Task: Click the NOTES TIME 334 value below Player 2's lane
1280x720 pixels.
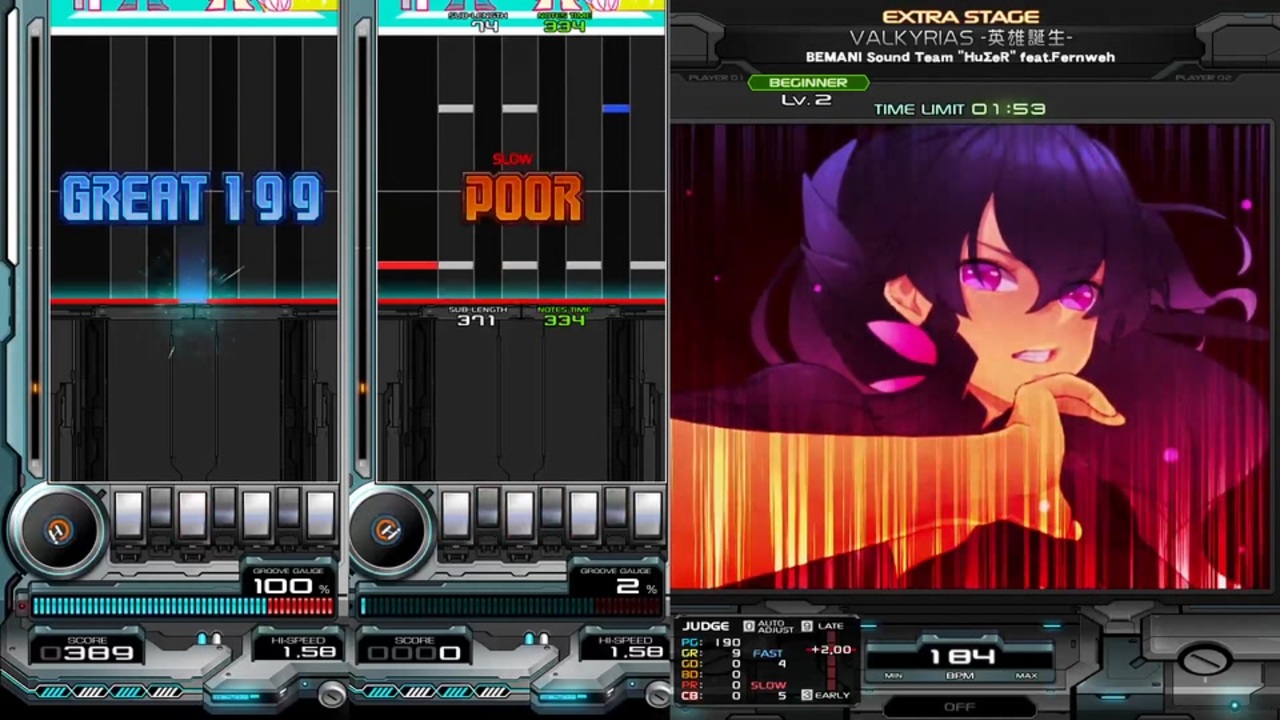Action: (x=564, y=321)
